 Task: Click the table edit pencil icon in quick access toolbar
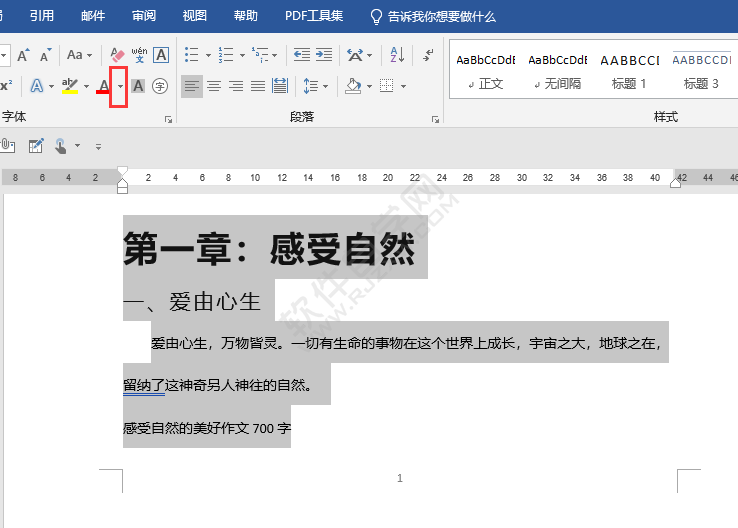pyautogui.click(x=36, y=146)
